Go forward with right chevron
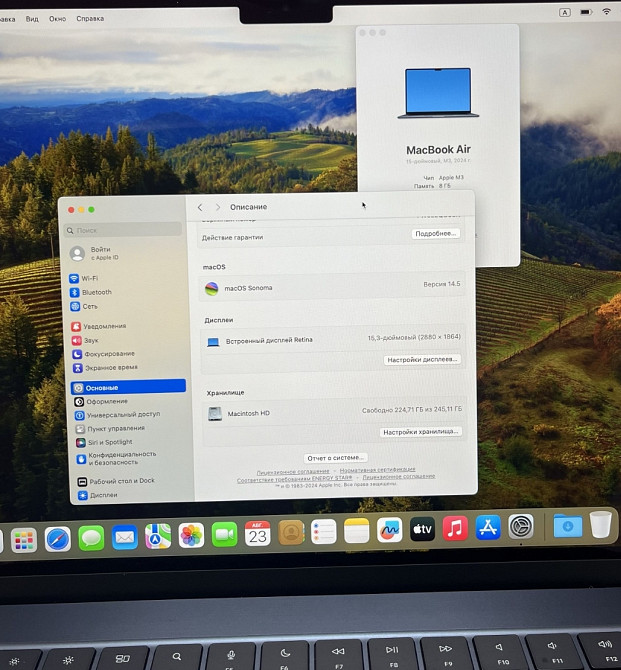Viewport: 621px width, 670px height. click(218, 207)
